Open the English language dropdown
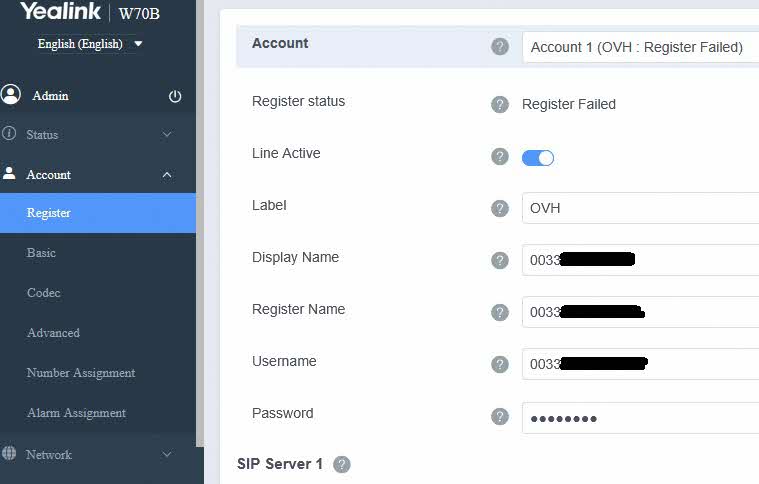The height and width of the screenshot is (484, 759). click(x=90, y=44)
